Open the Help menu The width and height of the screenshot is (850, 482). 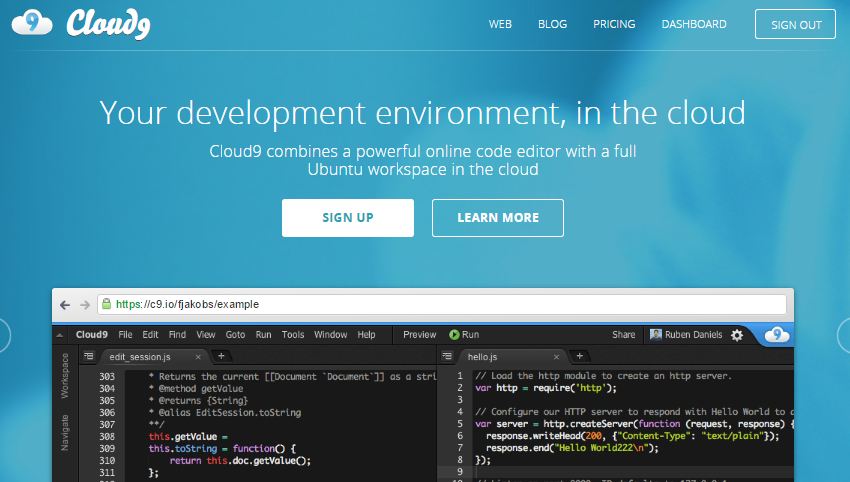click(366, 335)
